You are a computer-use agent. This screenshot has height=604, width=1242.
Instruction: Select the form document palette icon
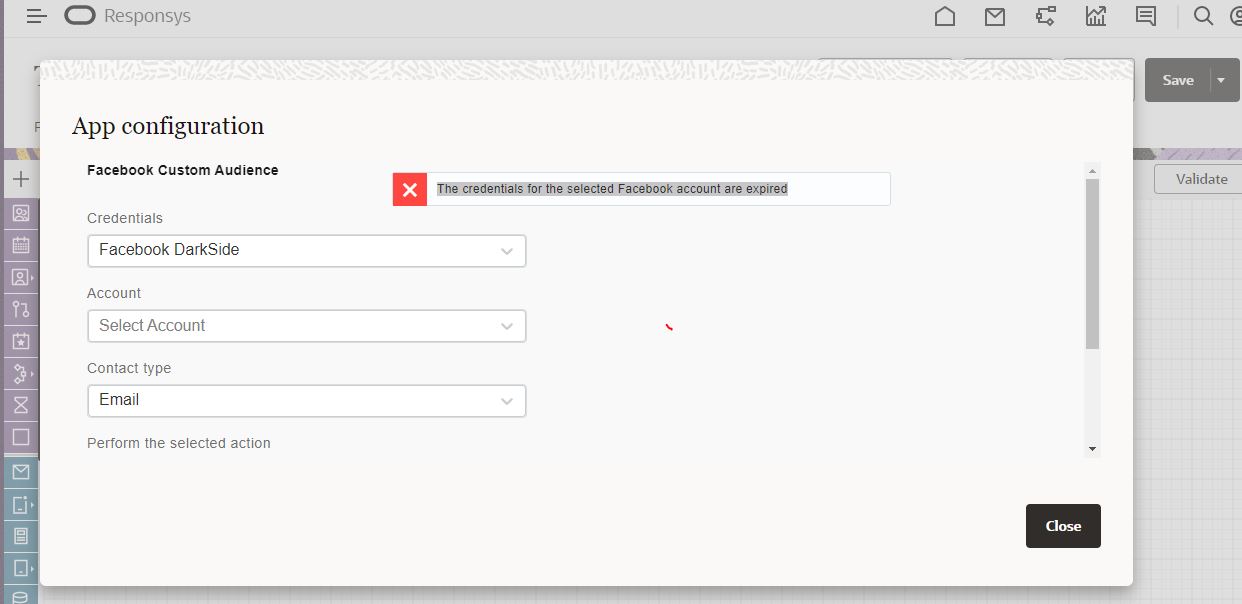(21, 537)
